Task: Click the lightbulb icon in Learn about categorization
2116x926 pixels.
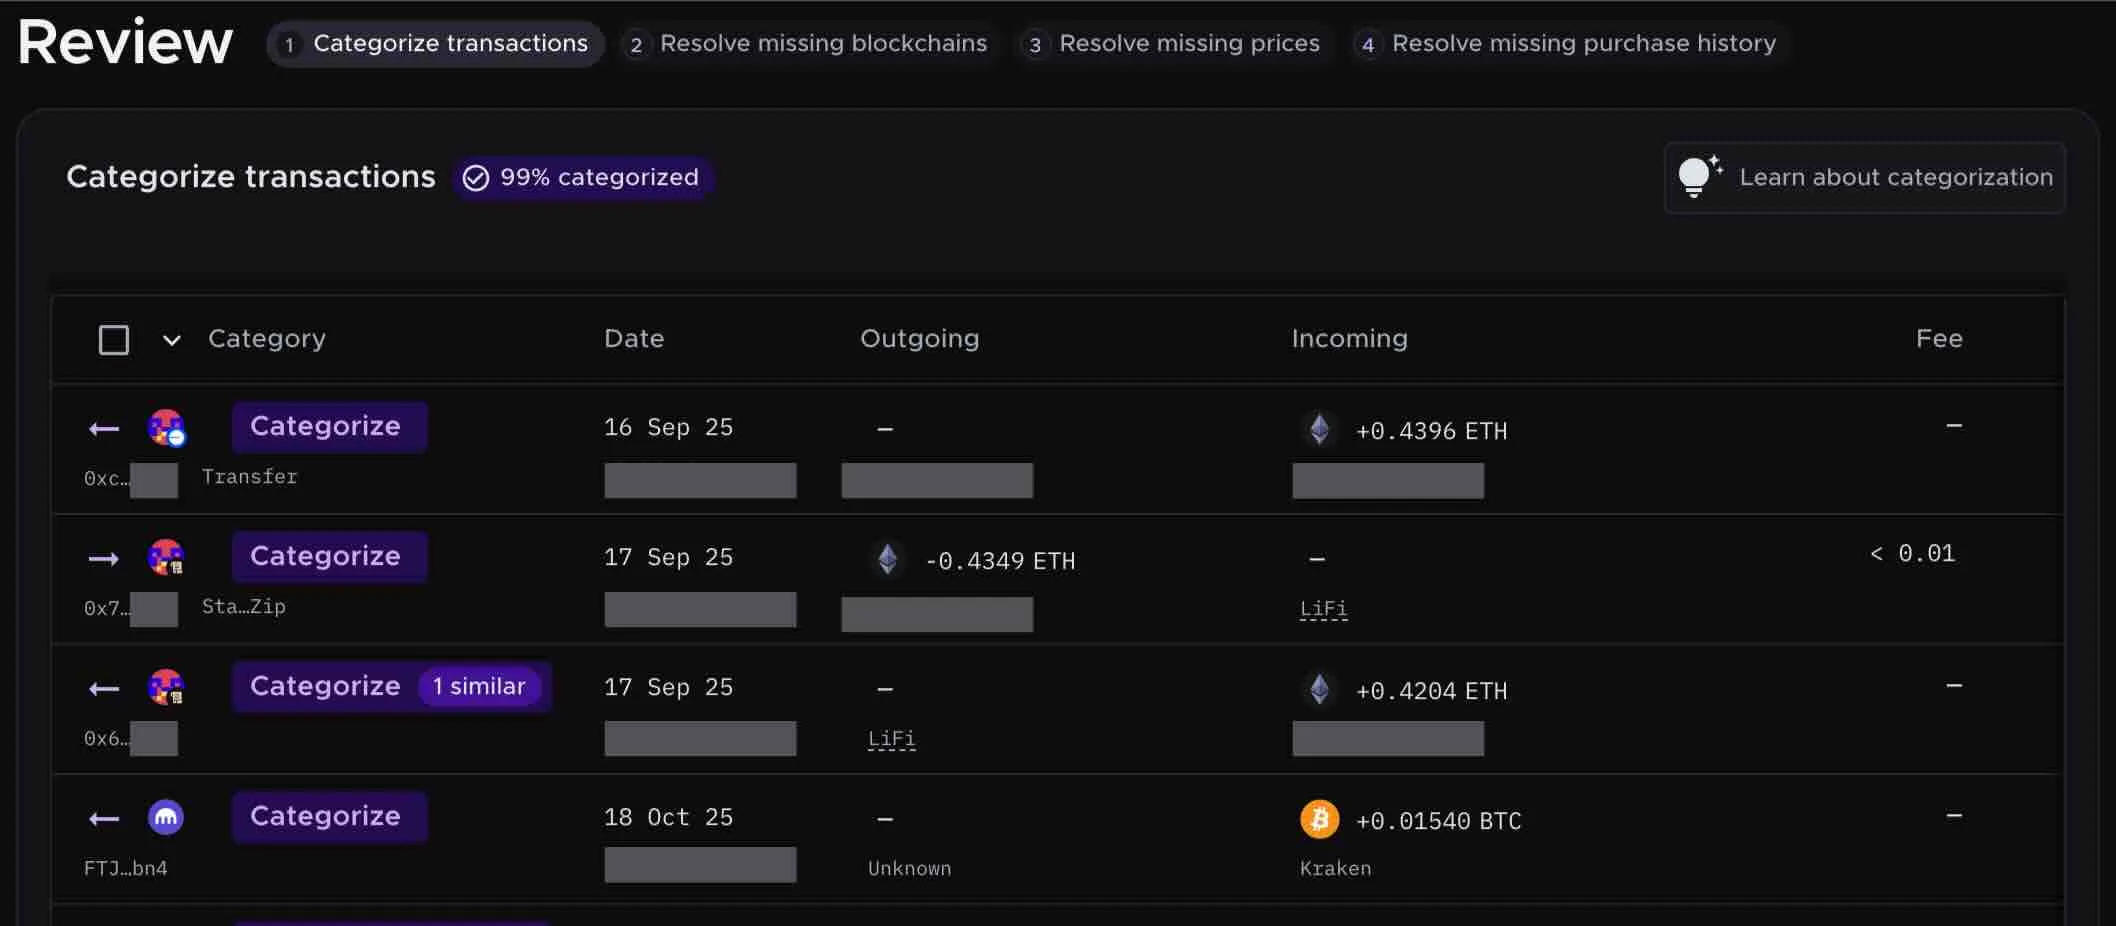Action: coord(1698,176)
